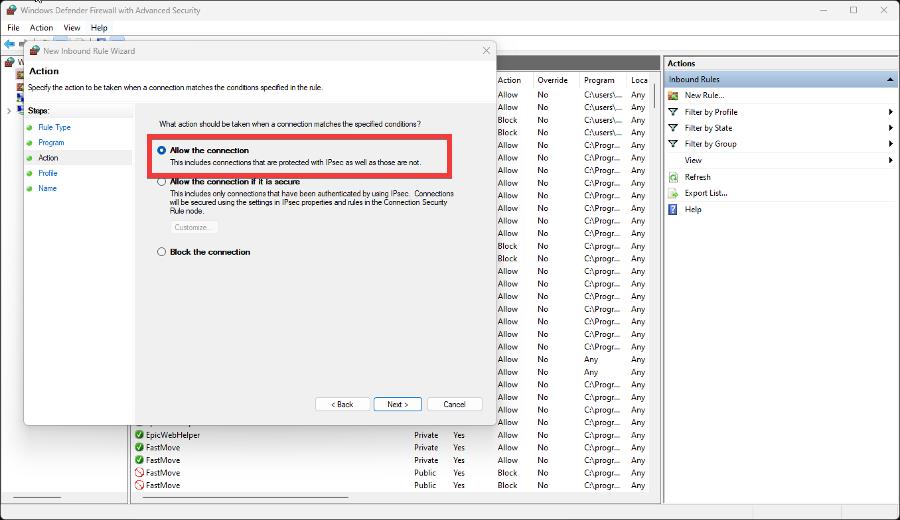Click Export List... action
Image resolution: width=900 pixels, height=520 pixels.
tap(706, 193)
